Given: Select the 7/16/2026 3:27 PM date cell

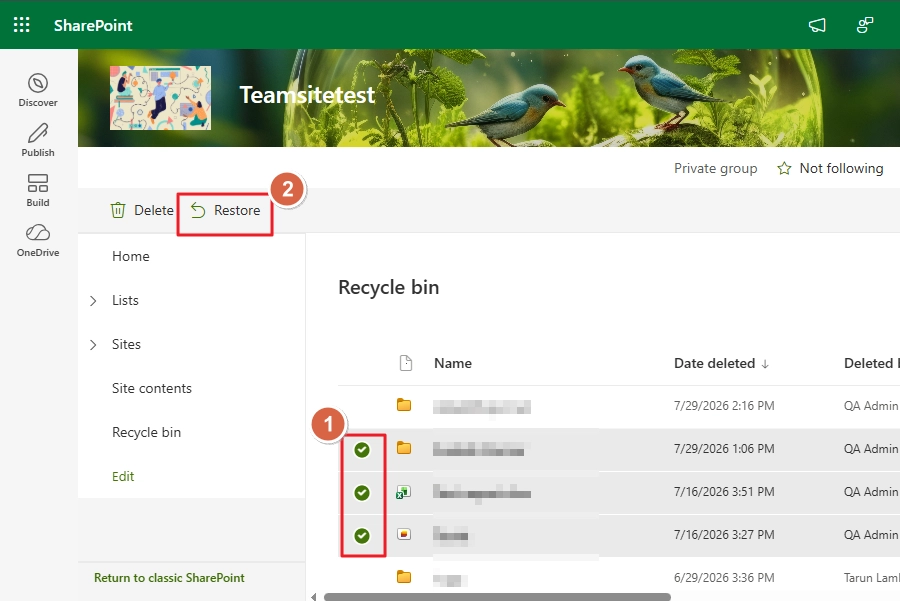Looking at the screenshot, I should (724, 534).
